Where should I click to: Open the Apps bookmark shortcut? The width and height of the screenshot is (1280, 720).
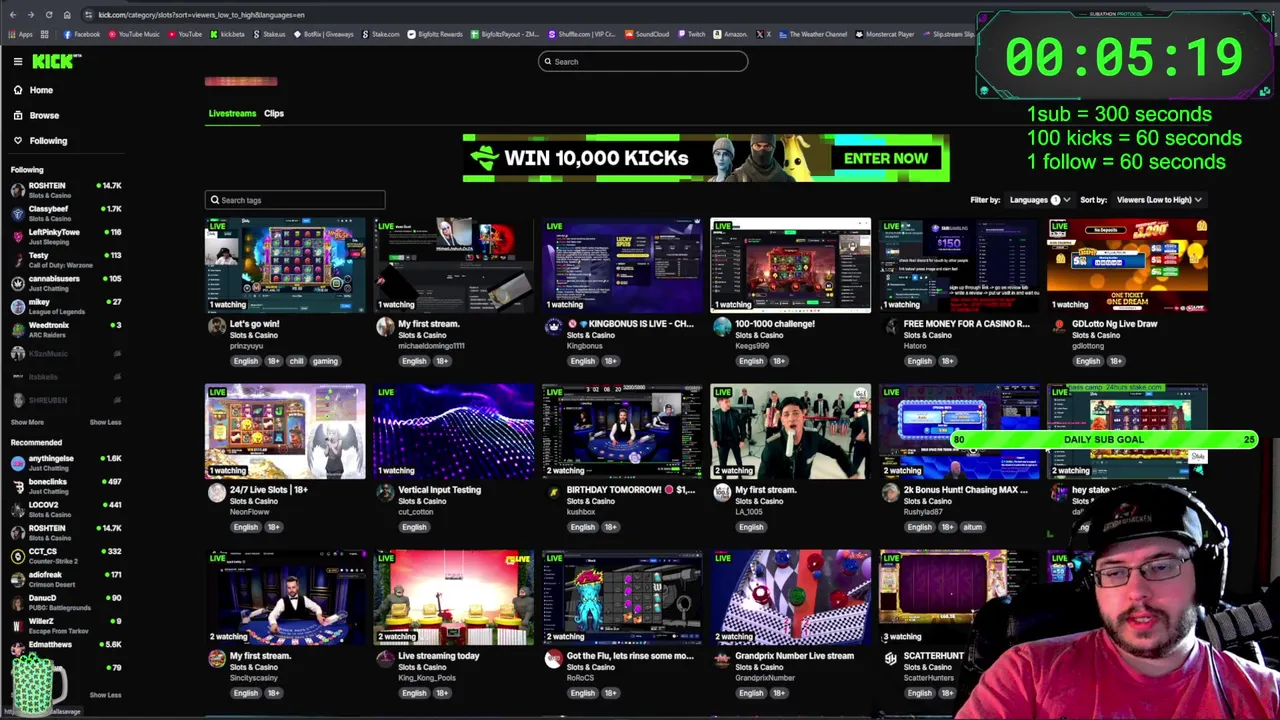20,34
